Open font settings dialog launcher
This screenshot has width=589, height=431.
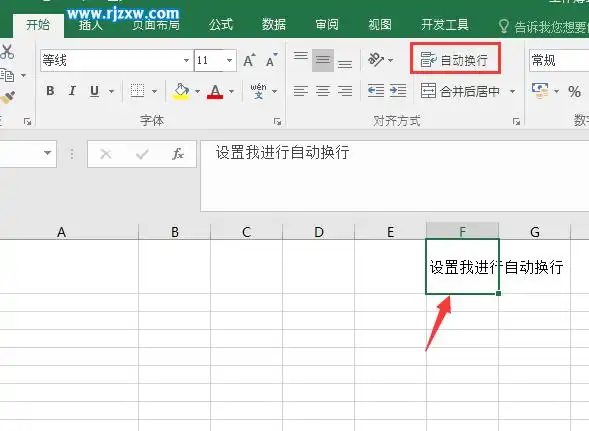[x=278, y=121]
